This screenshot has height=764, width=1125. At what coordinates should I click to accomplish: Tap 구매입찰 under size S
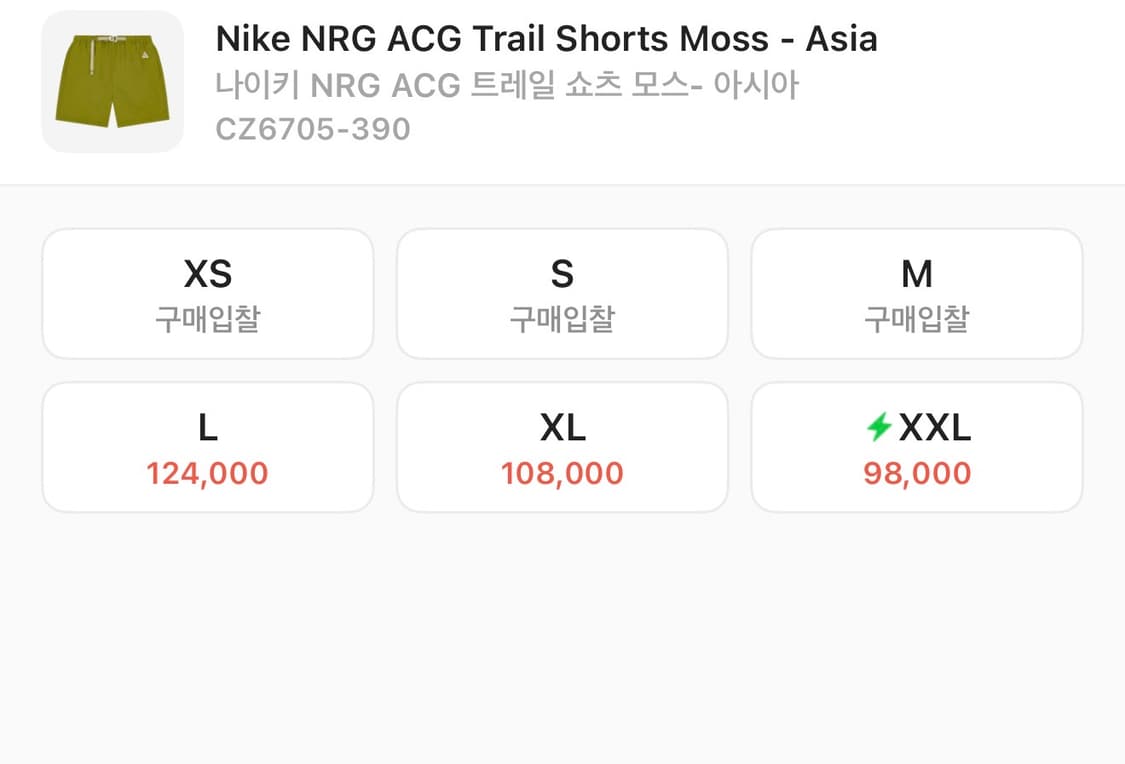pos(562,320)
